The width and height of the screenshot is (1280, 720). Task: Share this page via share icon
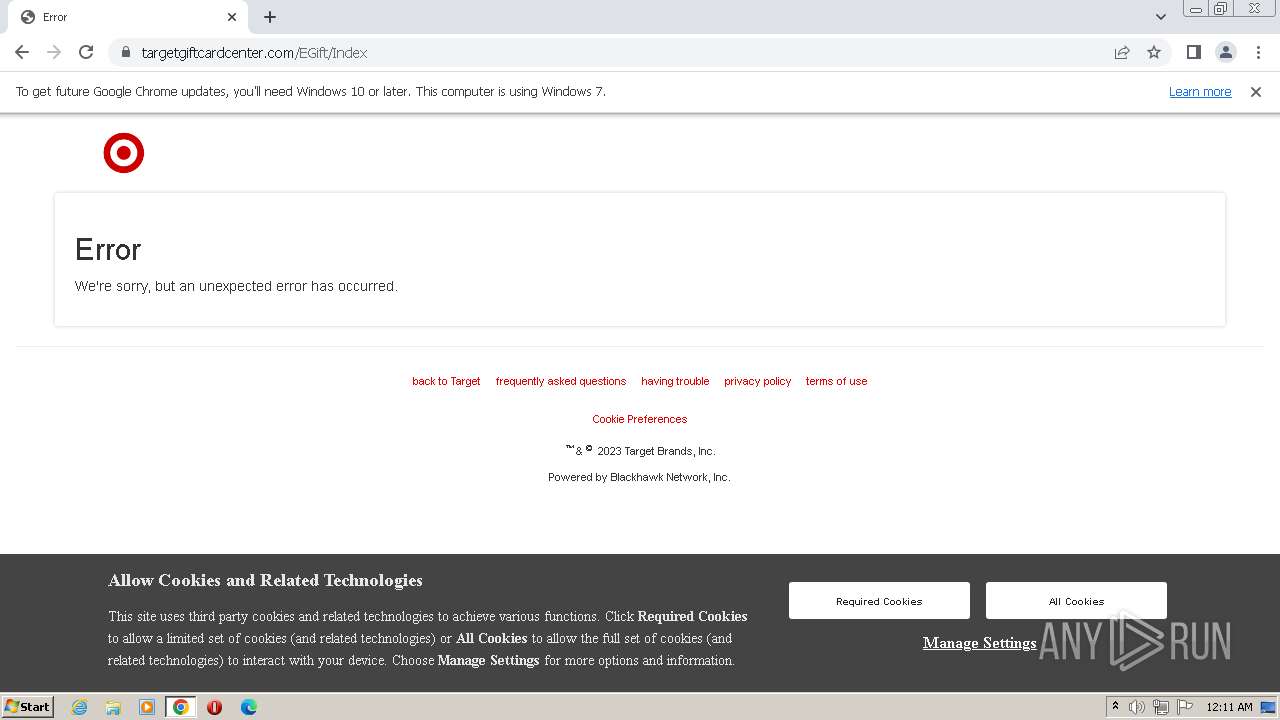pyautogui.click(x=1122, y=52)
